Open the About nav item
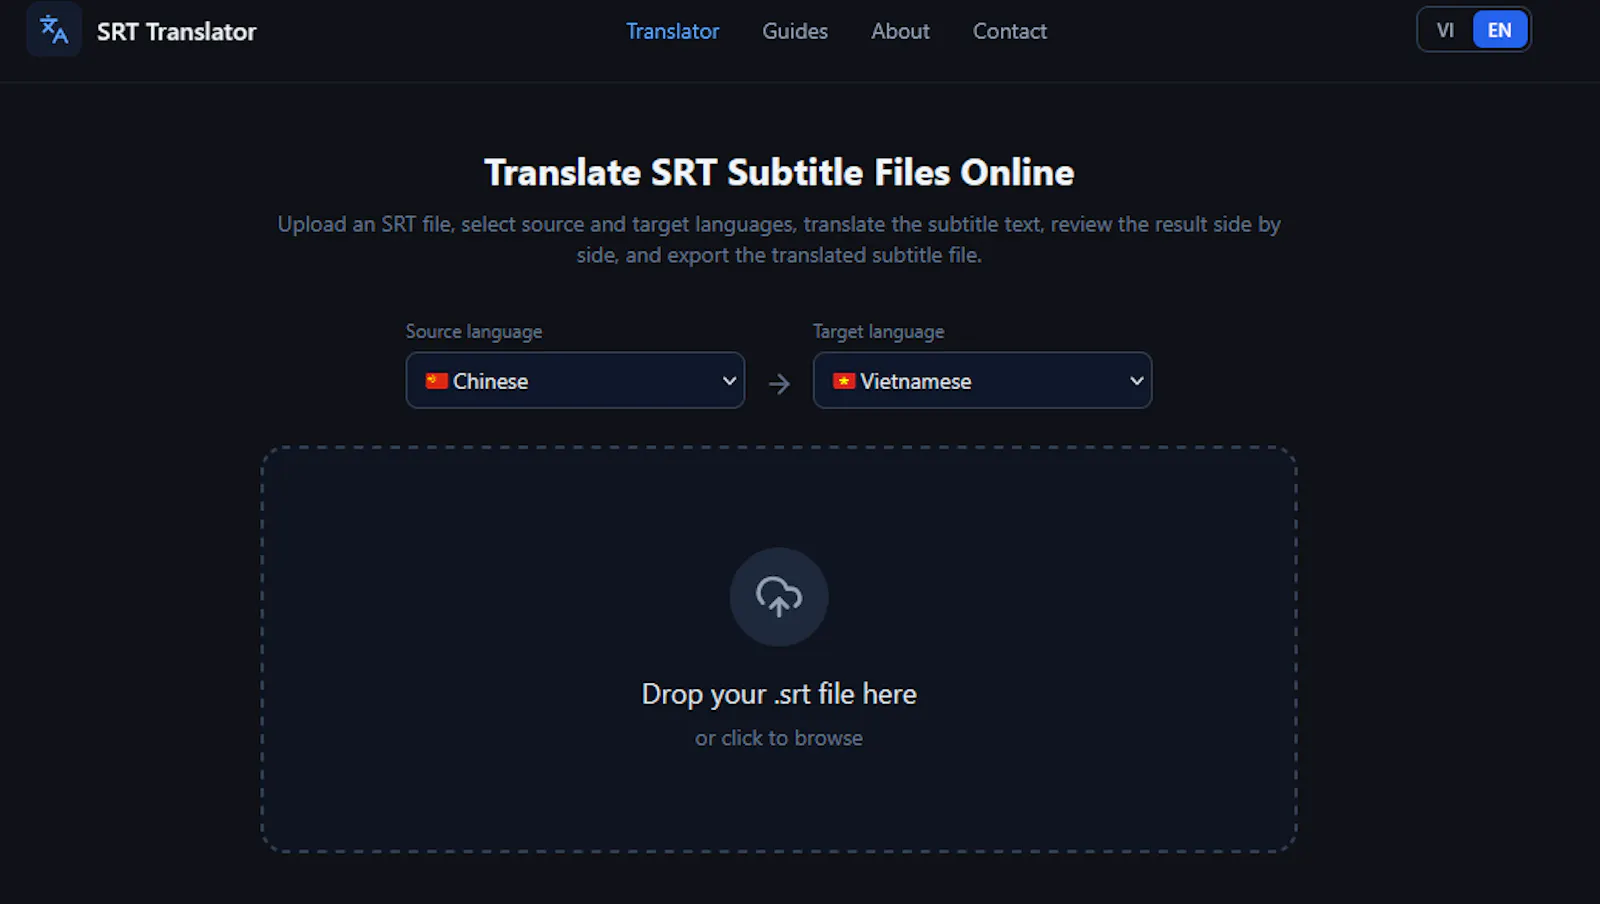 900,31
